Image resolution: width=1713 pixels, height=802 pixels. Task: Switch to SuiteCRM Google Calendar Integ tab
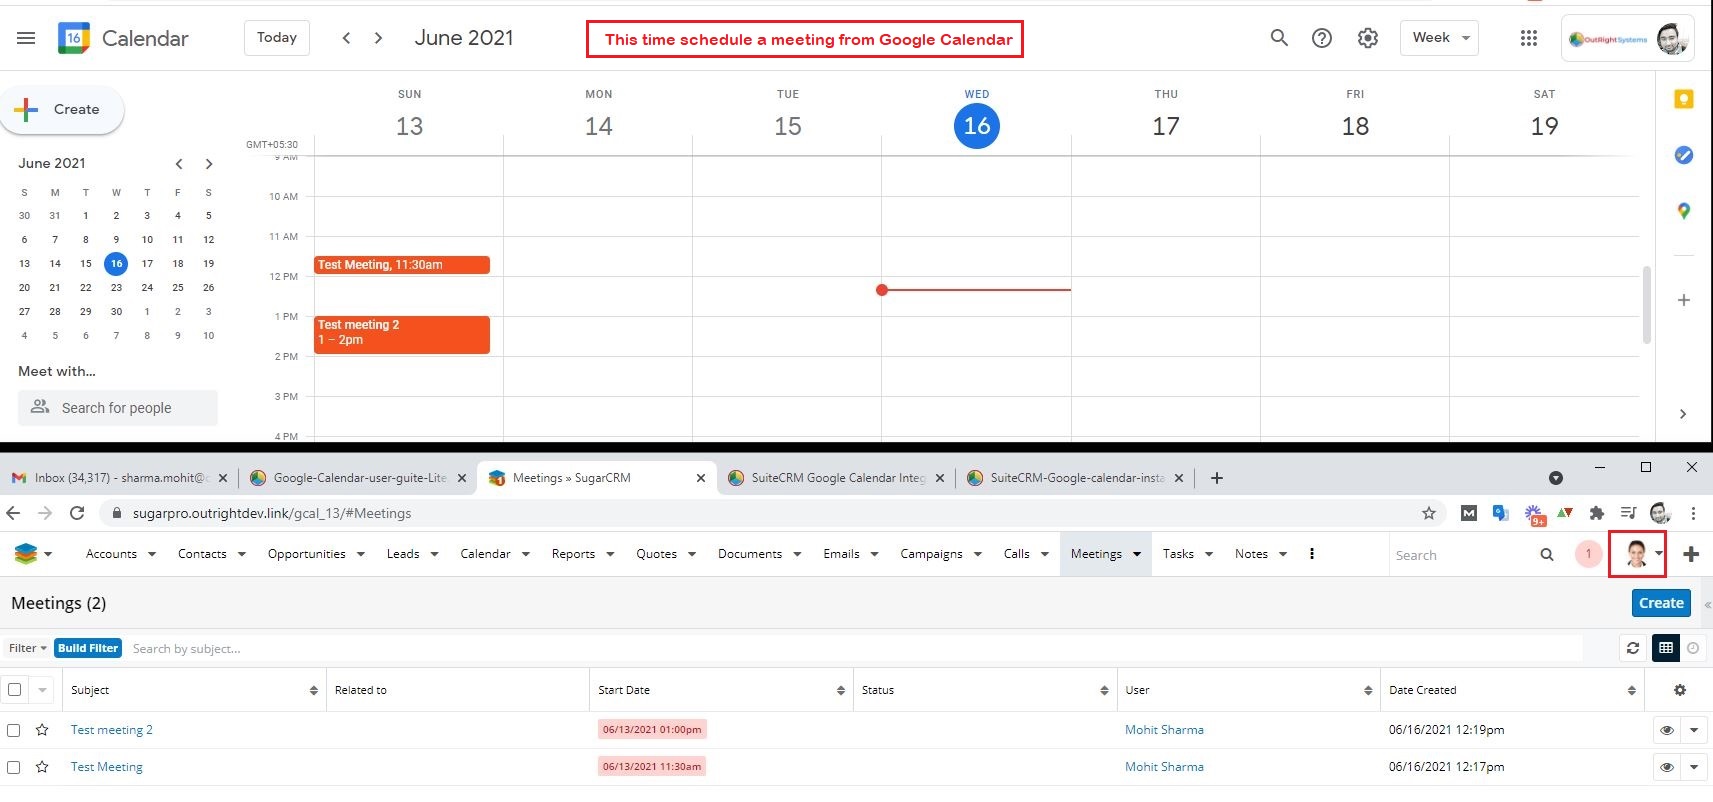click(838, 478)
